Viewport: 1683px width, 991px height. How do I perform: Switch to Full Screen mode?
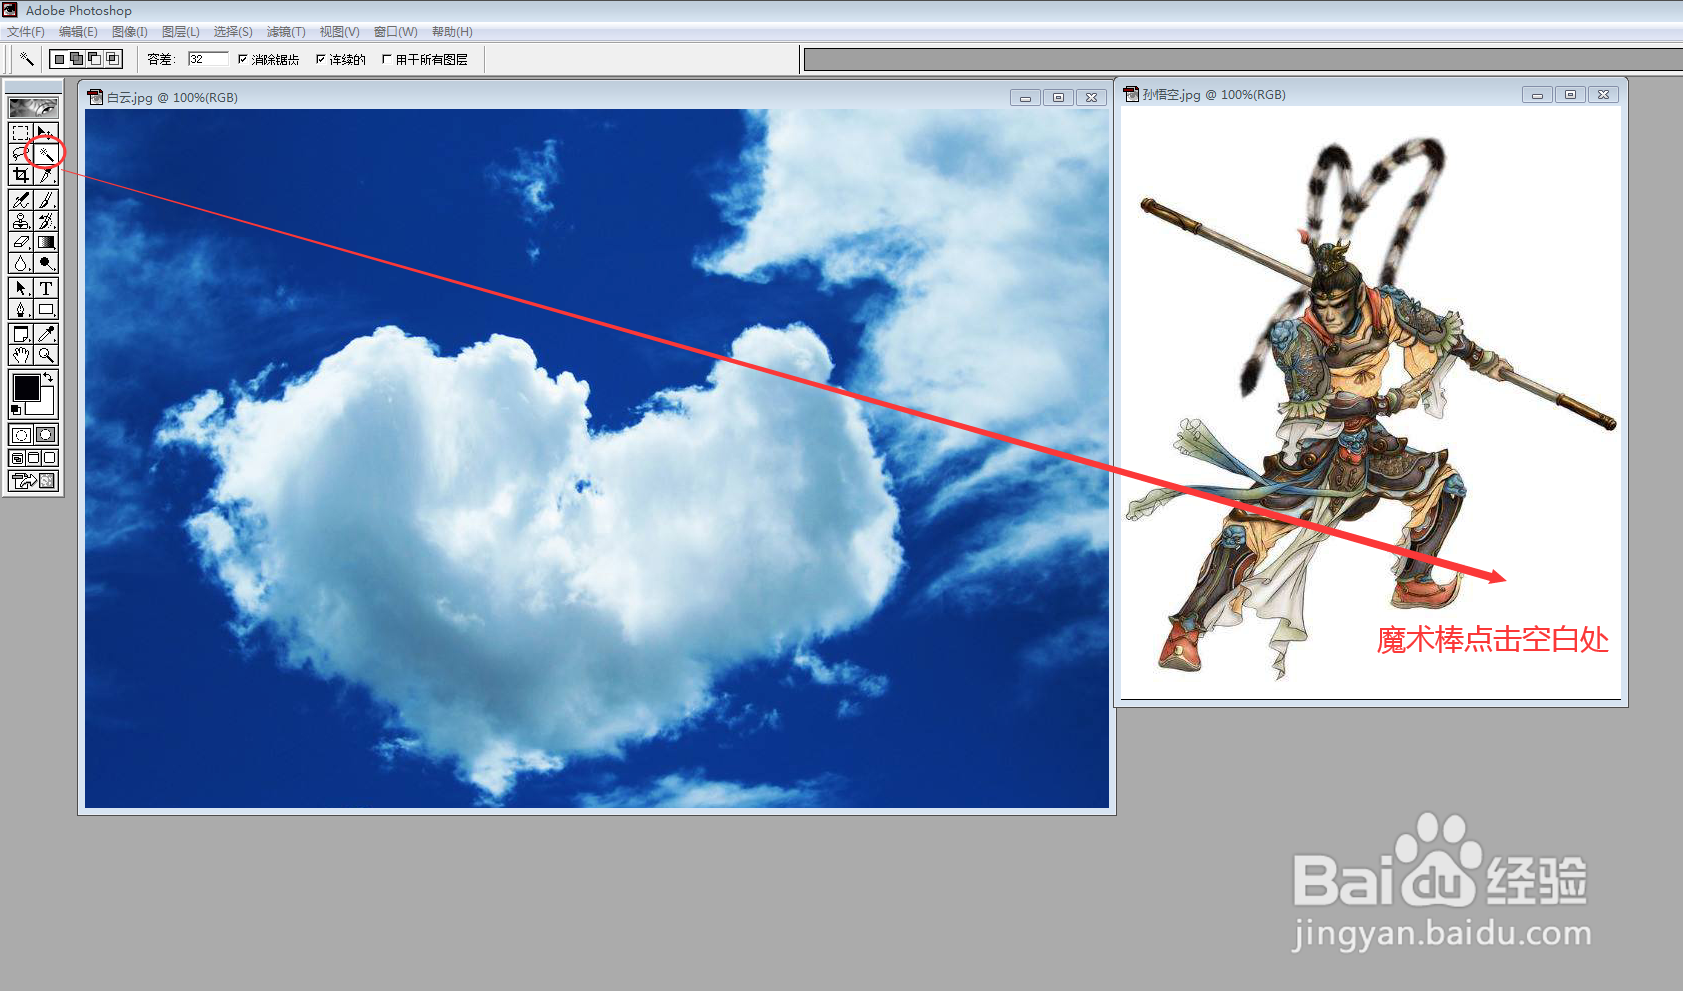[x=49, y=458]
